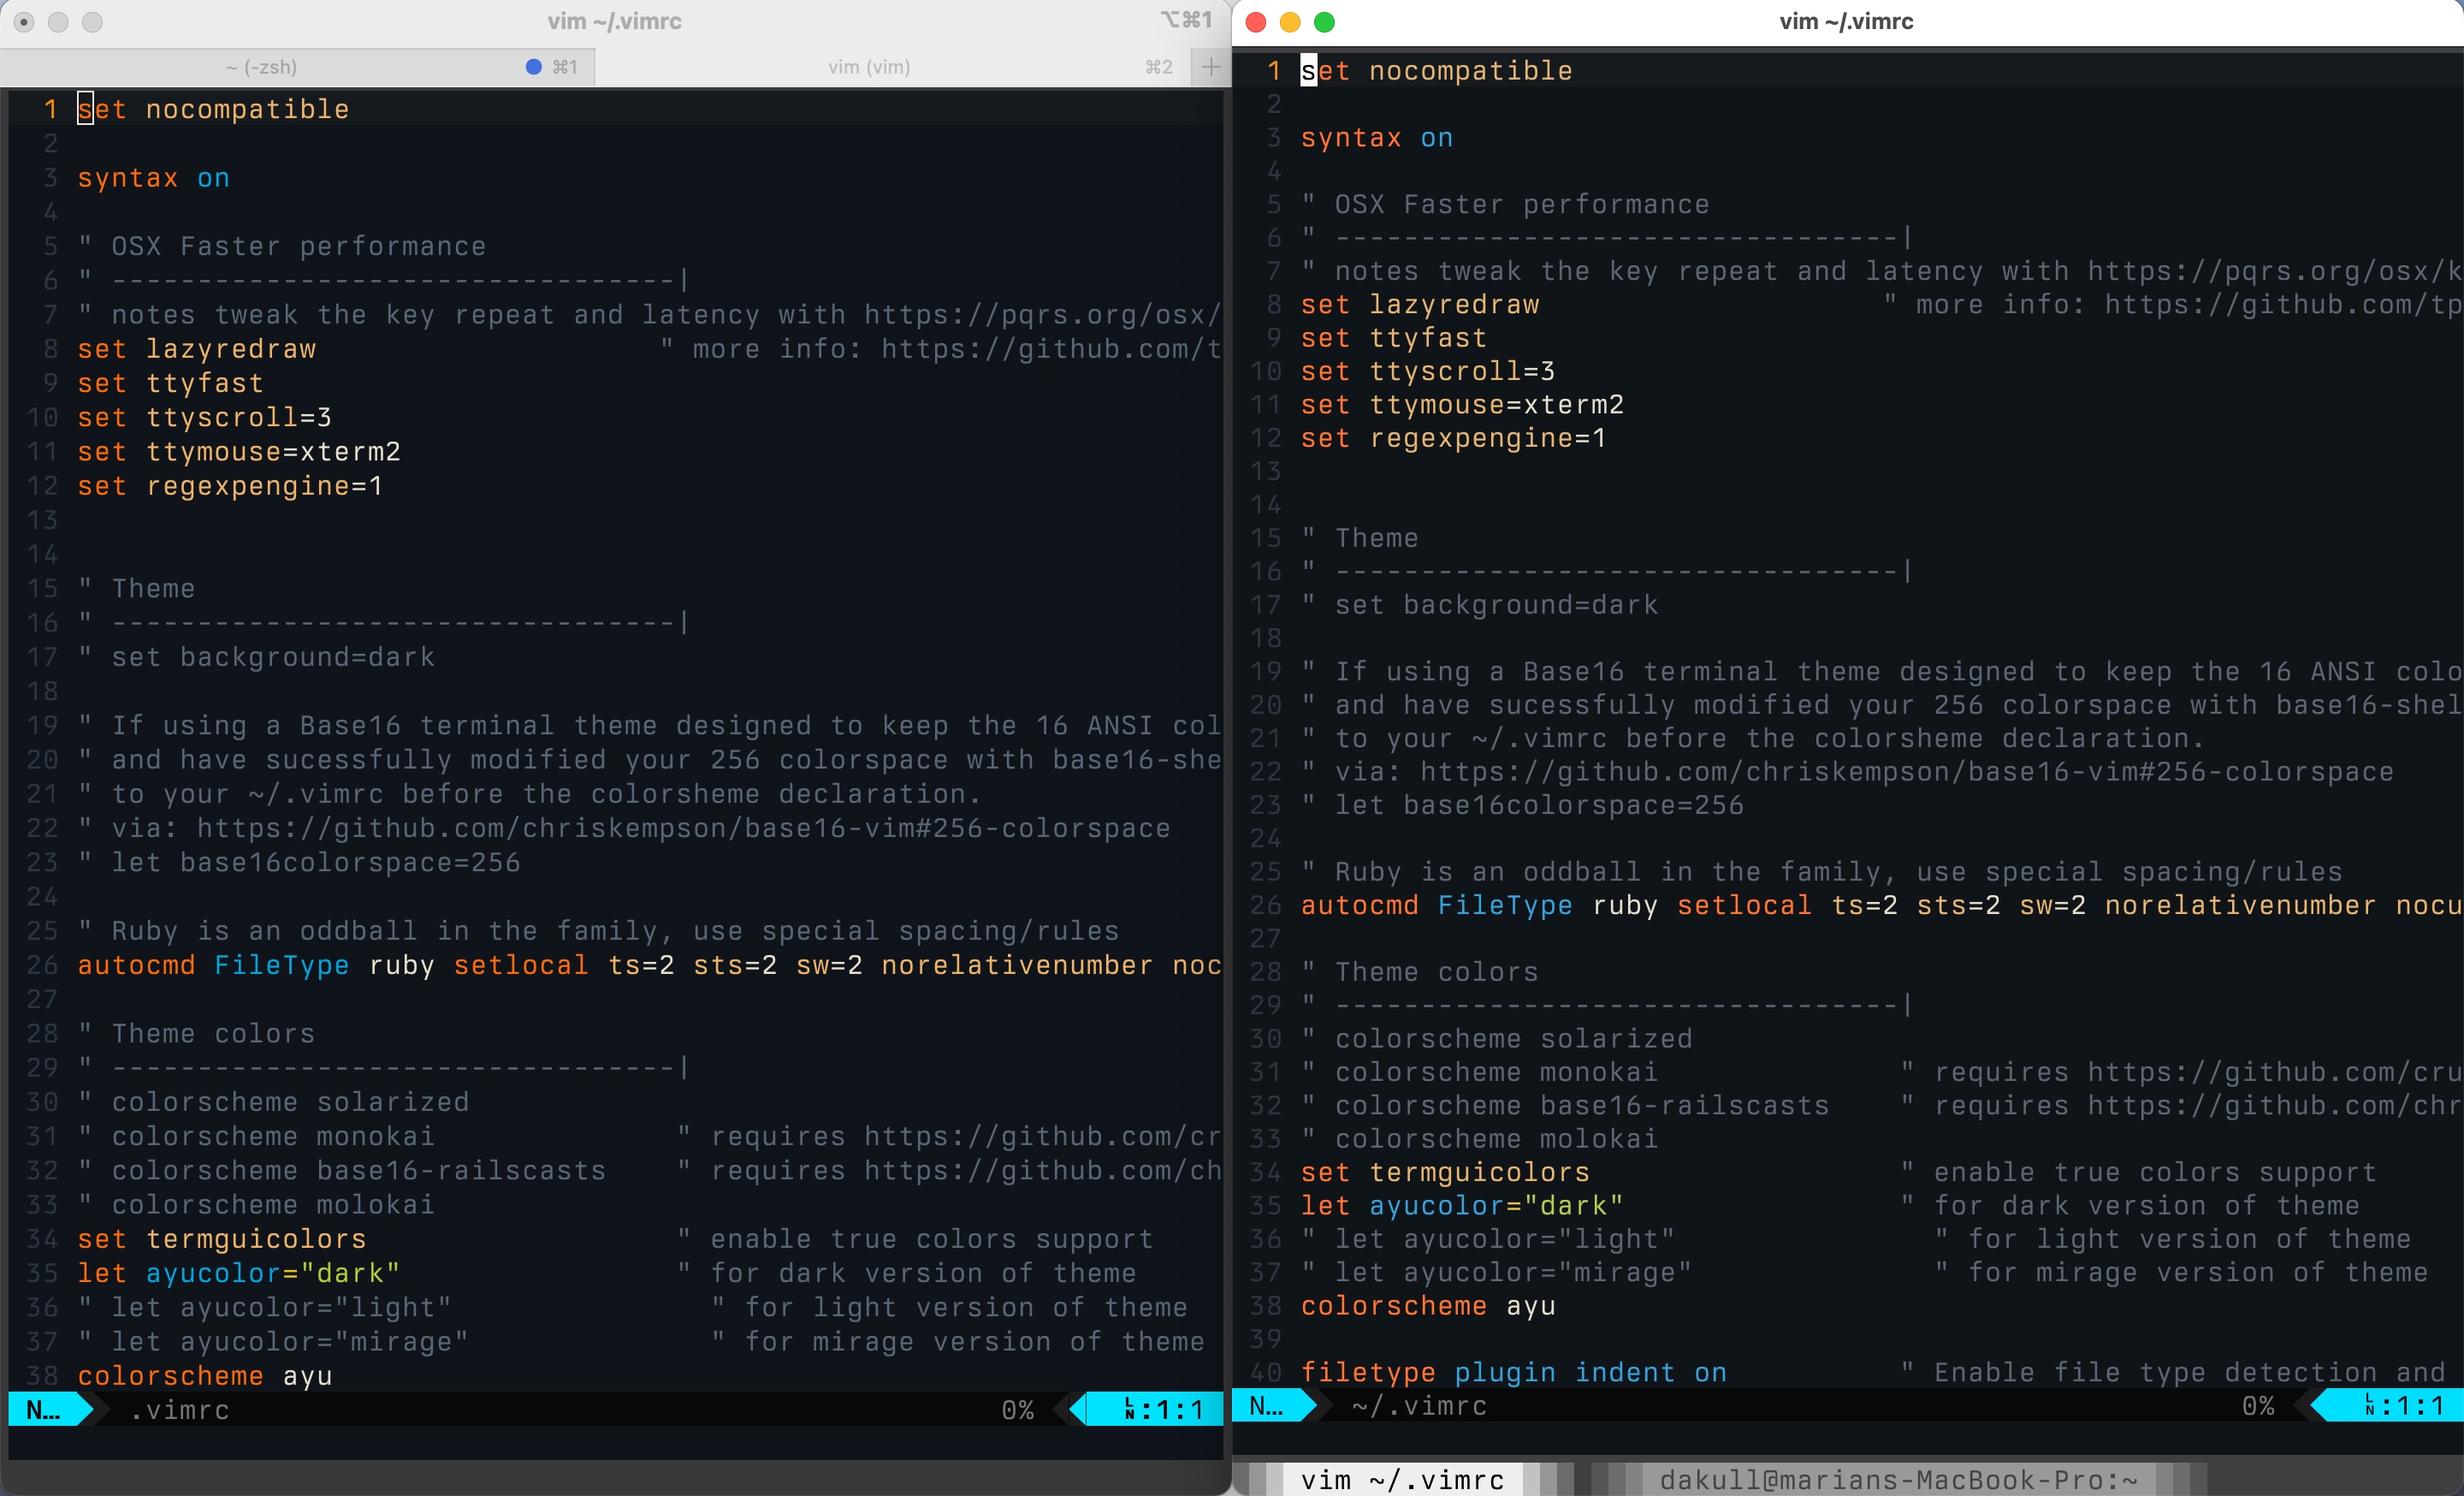
Task: Click 'filetype plugin indent on' in right pane
Action: (x=1513, y=1373)
